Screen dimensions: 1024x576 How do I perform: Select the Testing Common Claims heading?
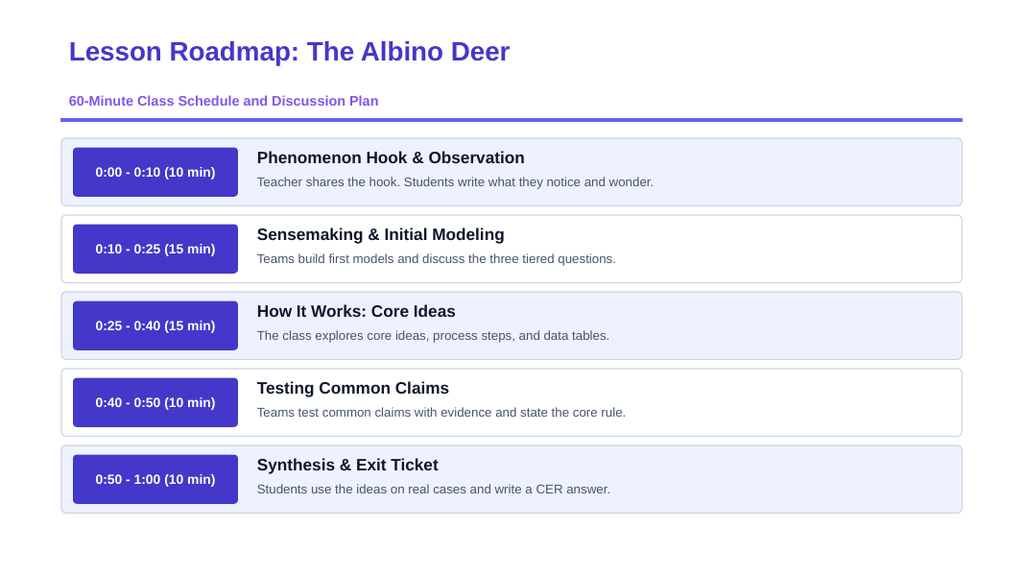coord(353,389)
